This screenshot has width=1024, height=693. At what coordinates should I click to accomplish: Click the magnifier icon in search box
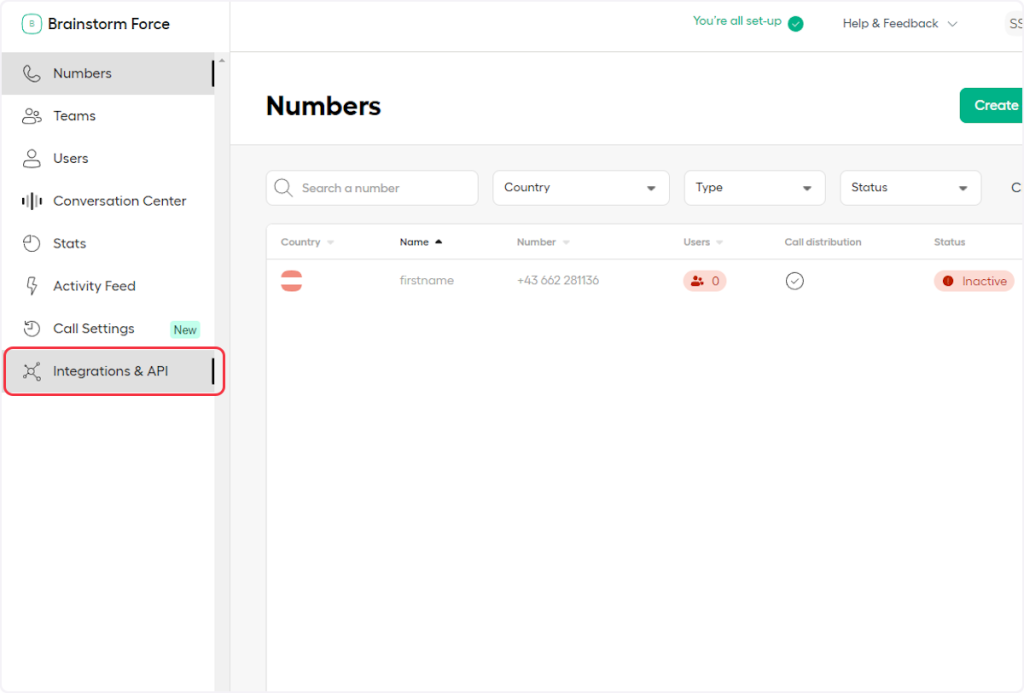click(284, 188)
